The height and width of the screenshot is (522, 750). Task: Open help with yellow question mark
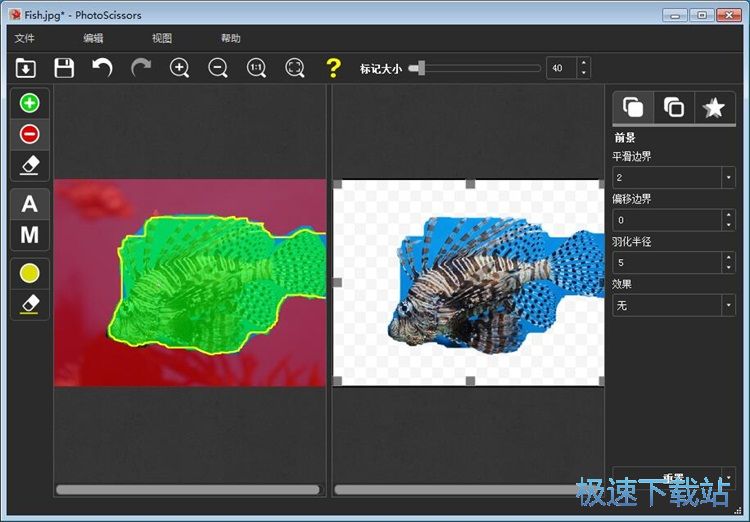pos(333,68)
